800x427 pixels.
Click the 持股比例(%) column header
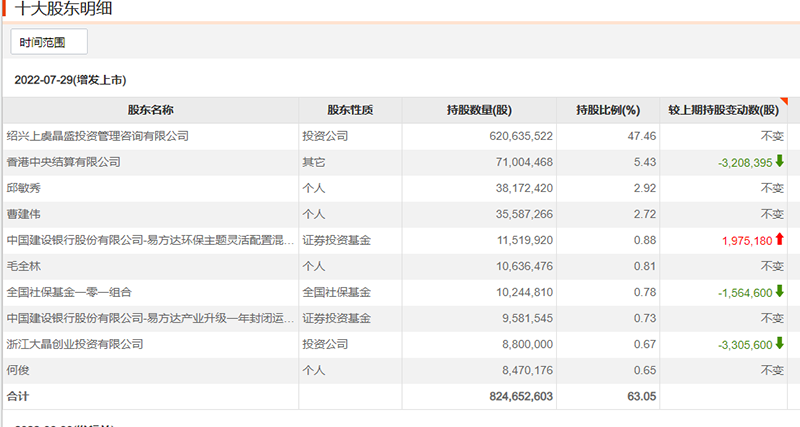[x=608, y=110]
